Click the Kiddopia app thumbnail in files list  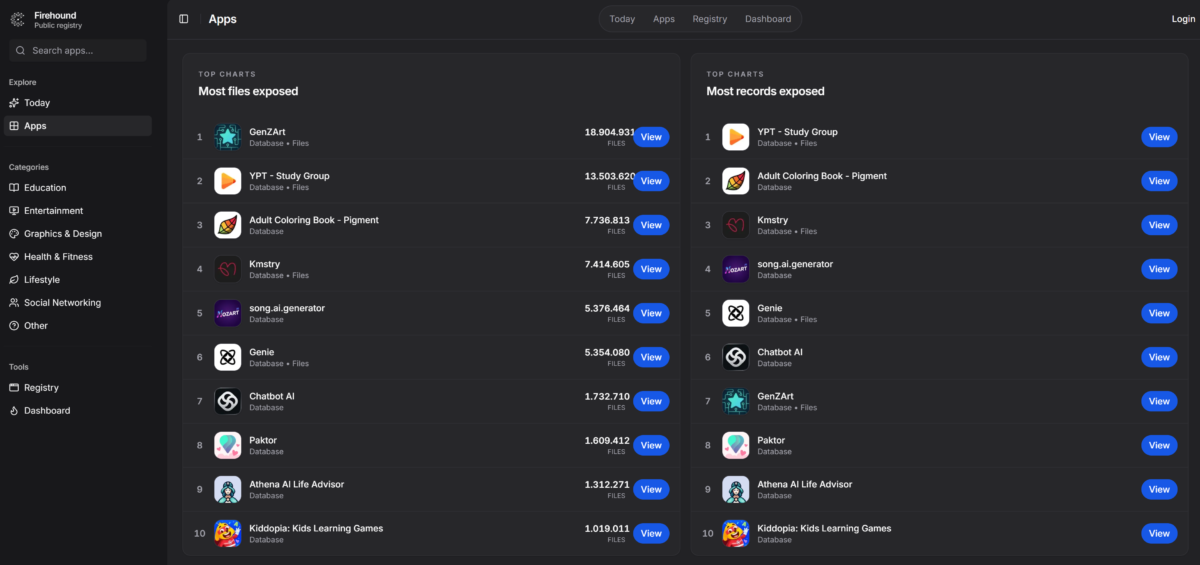[227, 533]
